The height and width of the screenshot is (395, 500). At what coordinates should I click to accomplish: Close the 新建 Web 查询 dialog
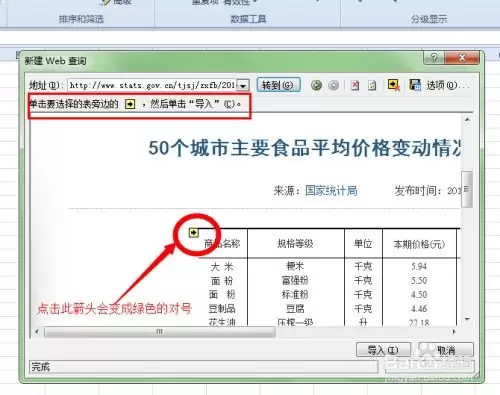click(x=462, y=58)
